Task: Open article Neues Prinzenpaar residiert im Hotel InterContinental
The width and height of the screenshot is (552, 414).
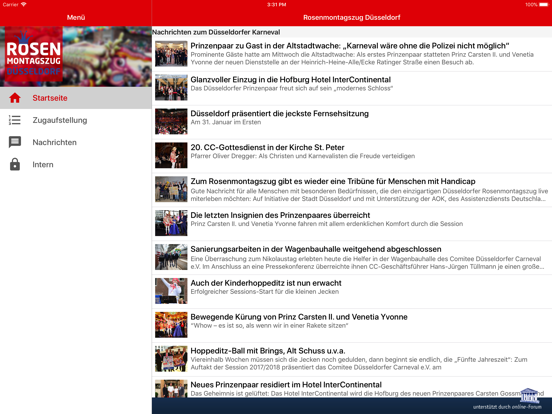Action: tap(352, 387)
